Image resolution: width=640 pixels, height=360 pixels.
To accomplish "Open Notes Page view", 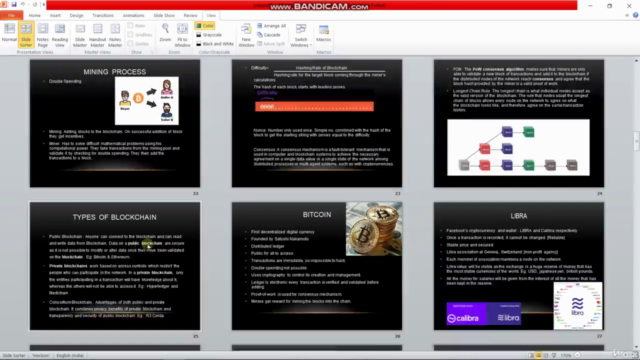I will coord(42,35).
